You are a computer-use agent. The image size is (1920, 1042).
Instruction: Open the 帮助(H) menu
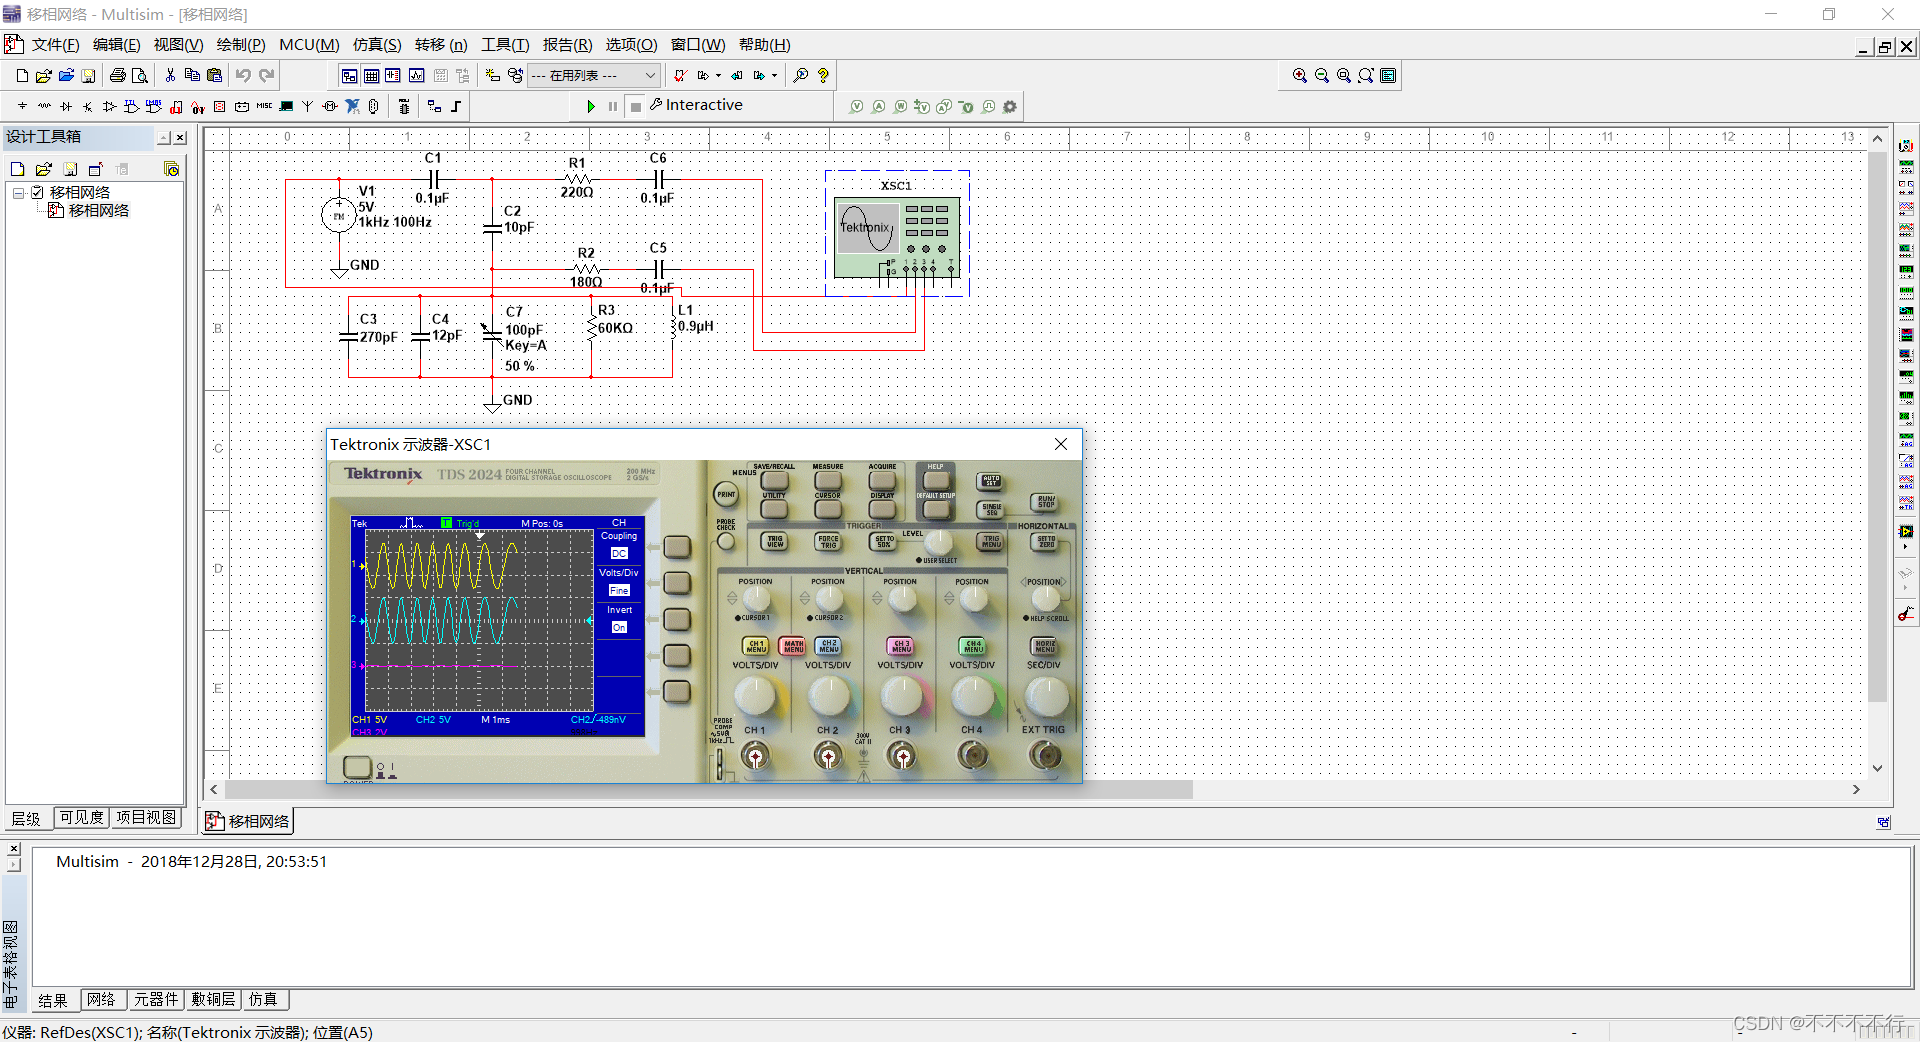(x=764, y=45)
